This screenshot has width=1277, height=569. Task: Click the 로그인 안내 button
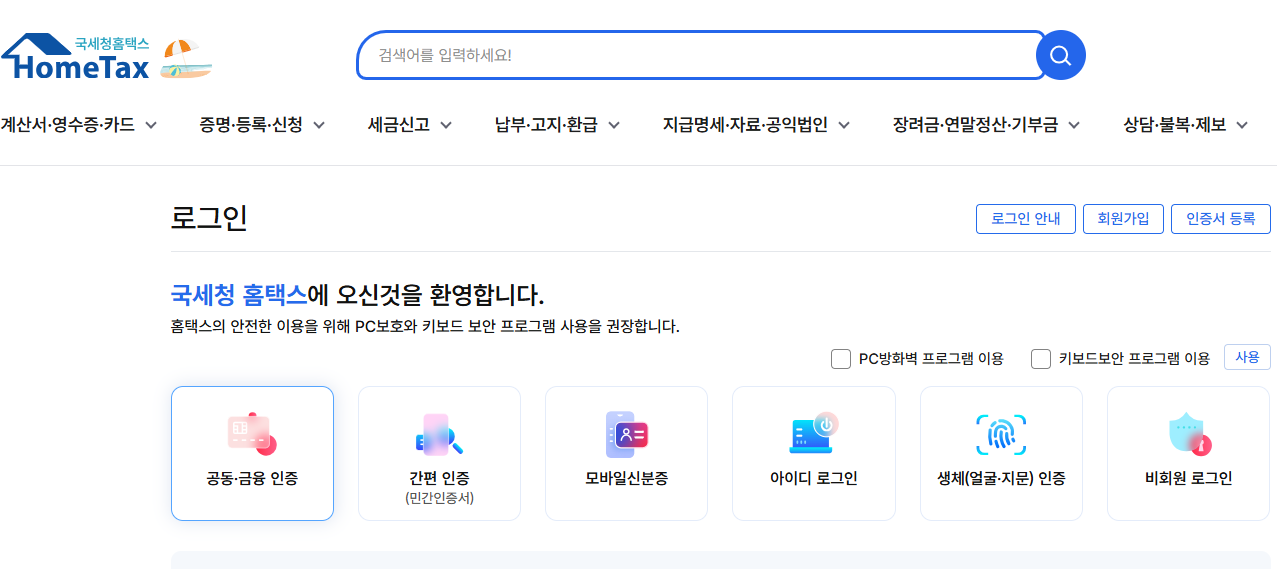pyautogui.click(x=1026, y=219)
